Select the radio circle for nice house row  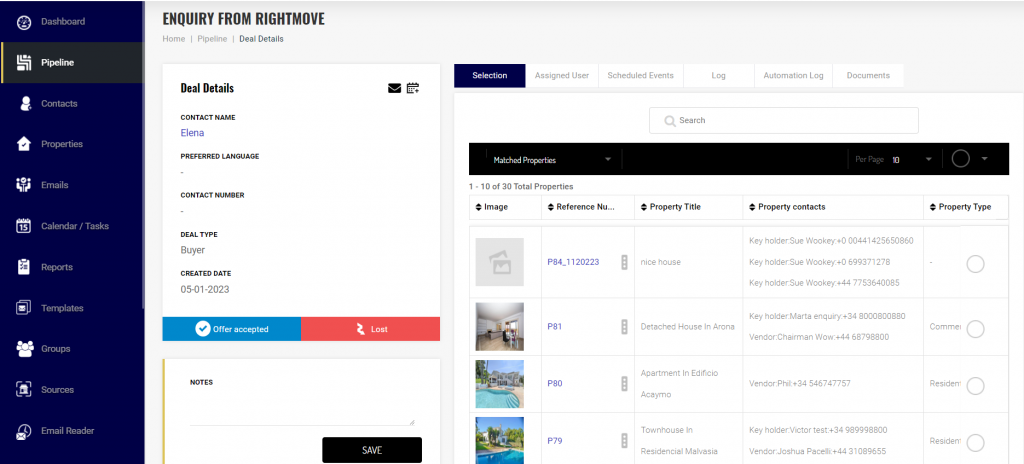(975, 264)
